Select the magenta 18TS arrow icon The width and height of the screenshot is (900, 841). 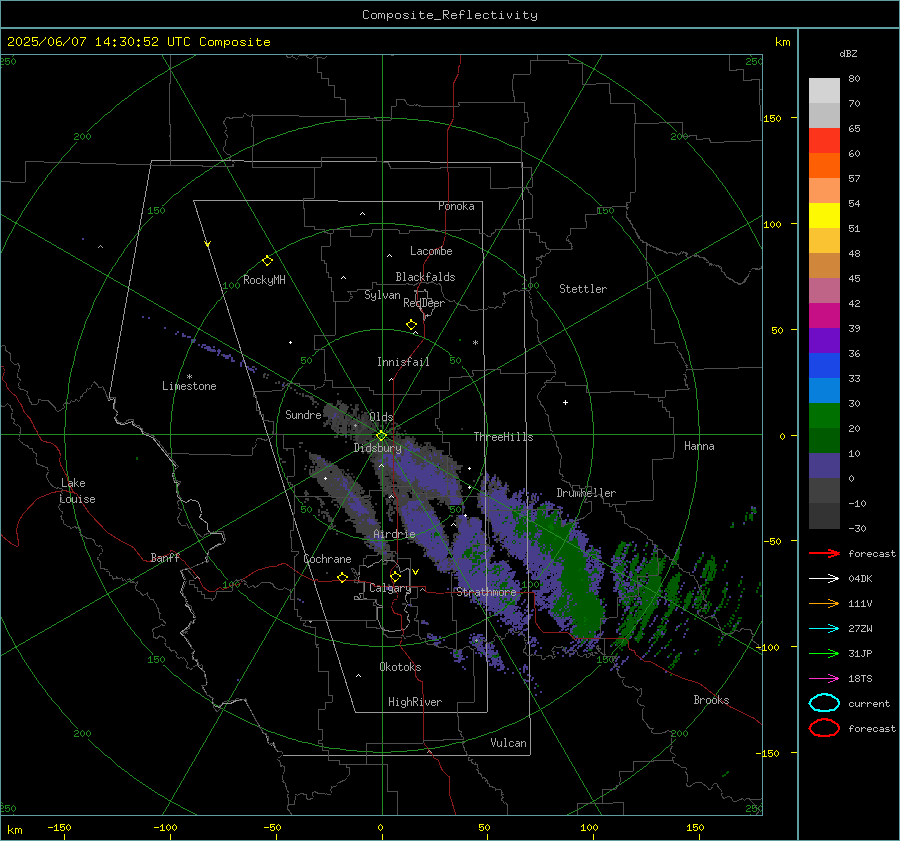click(x=824, y=679)
